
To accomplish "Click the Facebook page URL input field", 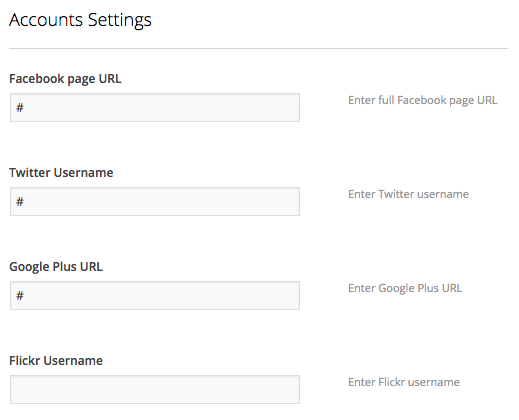I will (155, 107).
